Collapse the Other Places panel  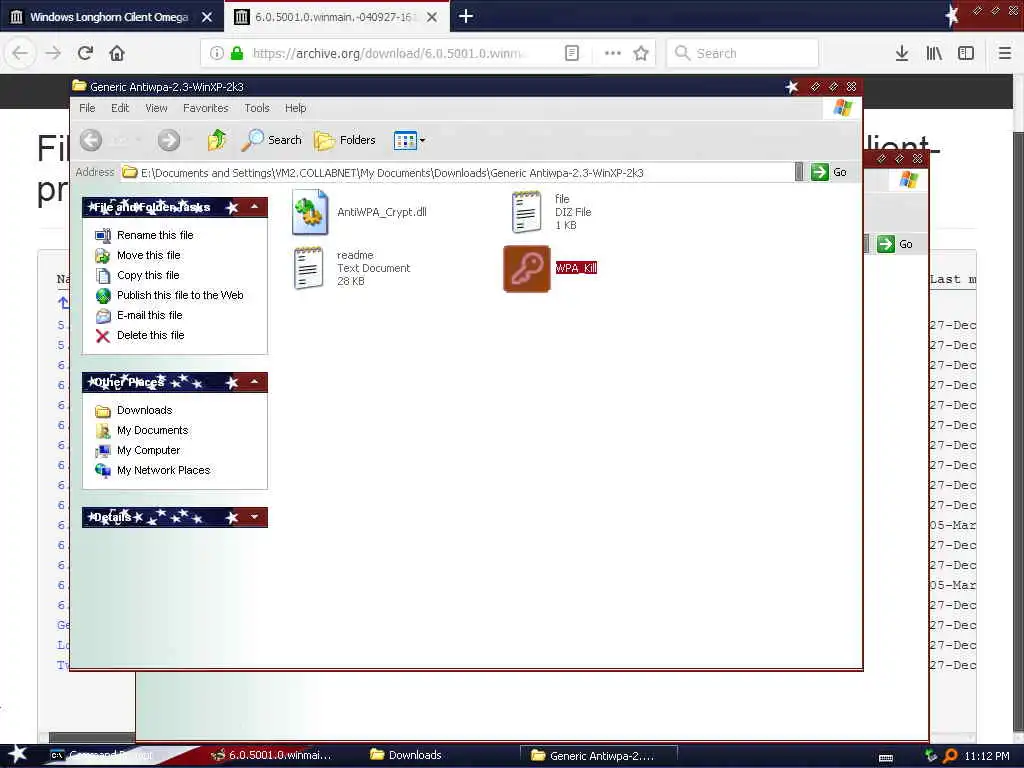tap(255, 382)
